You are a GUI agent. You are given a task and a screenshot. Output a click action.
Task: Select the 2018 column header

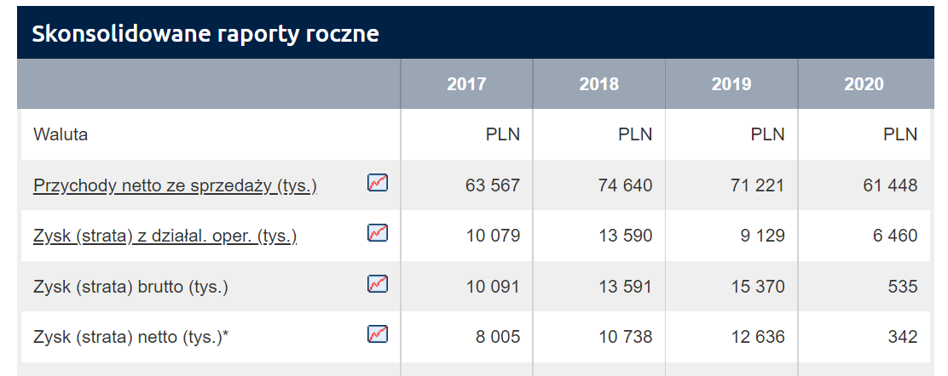[599, 84]
